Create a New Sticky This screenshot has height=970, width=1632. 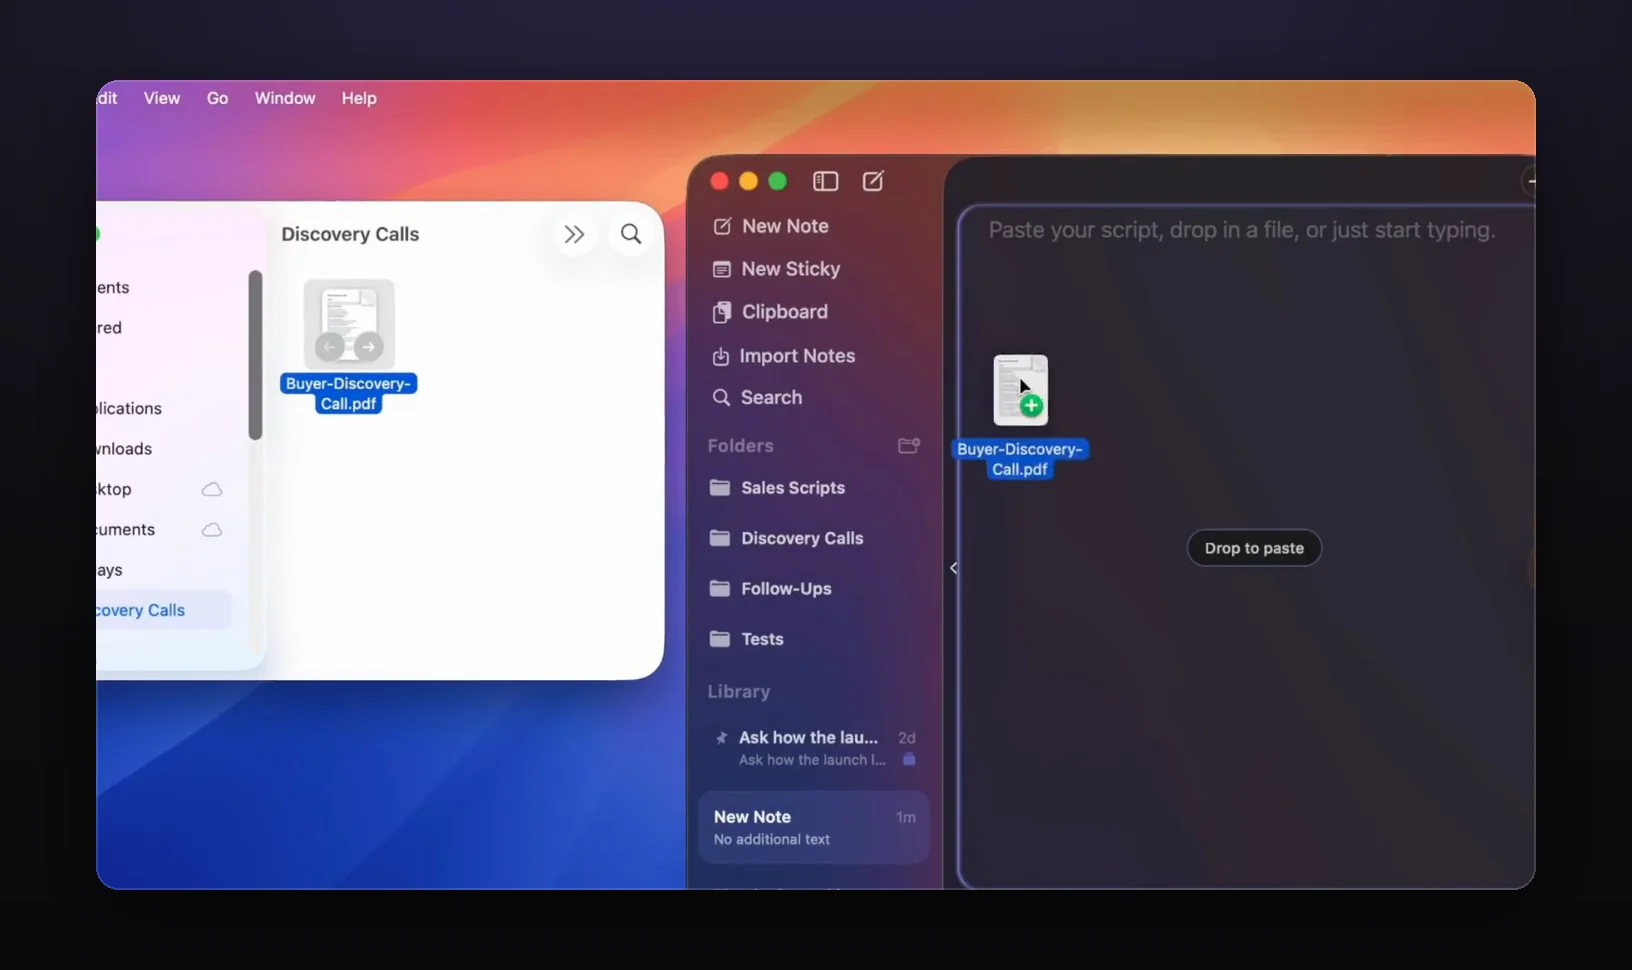[776, 269]
